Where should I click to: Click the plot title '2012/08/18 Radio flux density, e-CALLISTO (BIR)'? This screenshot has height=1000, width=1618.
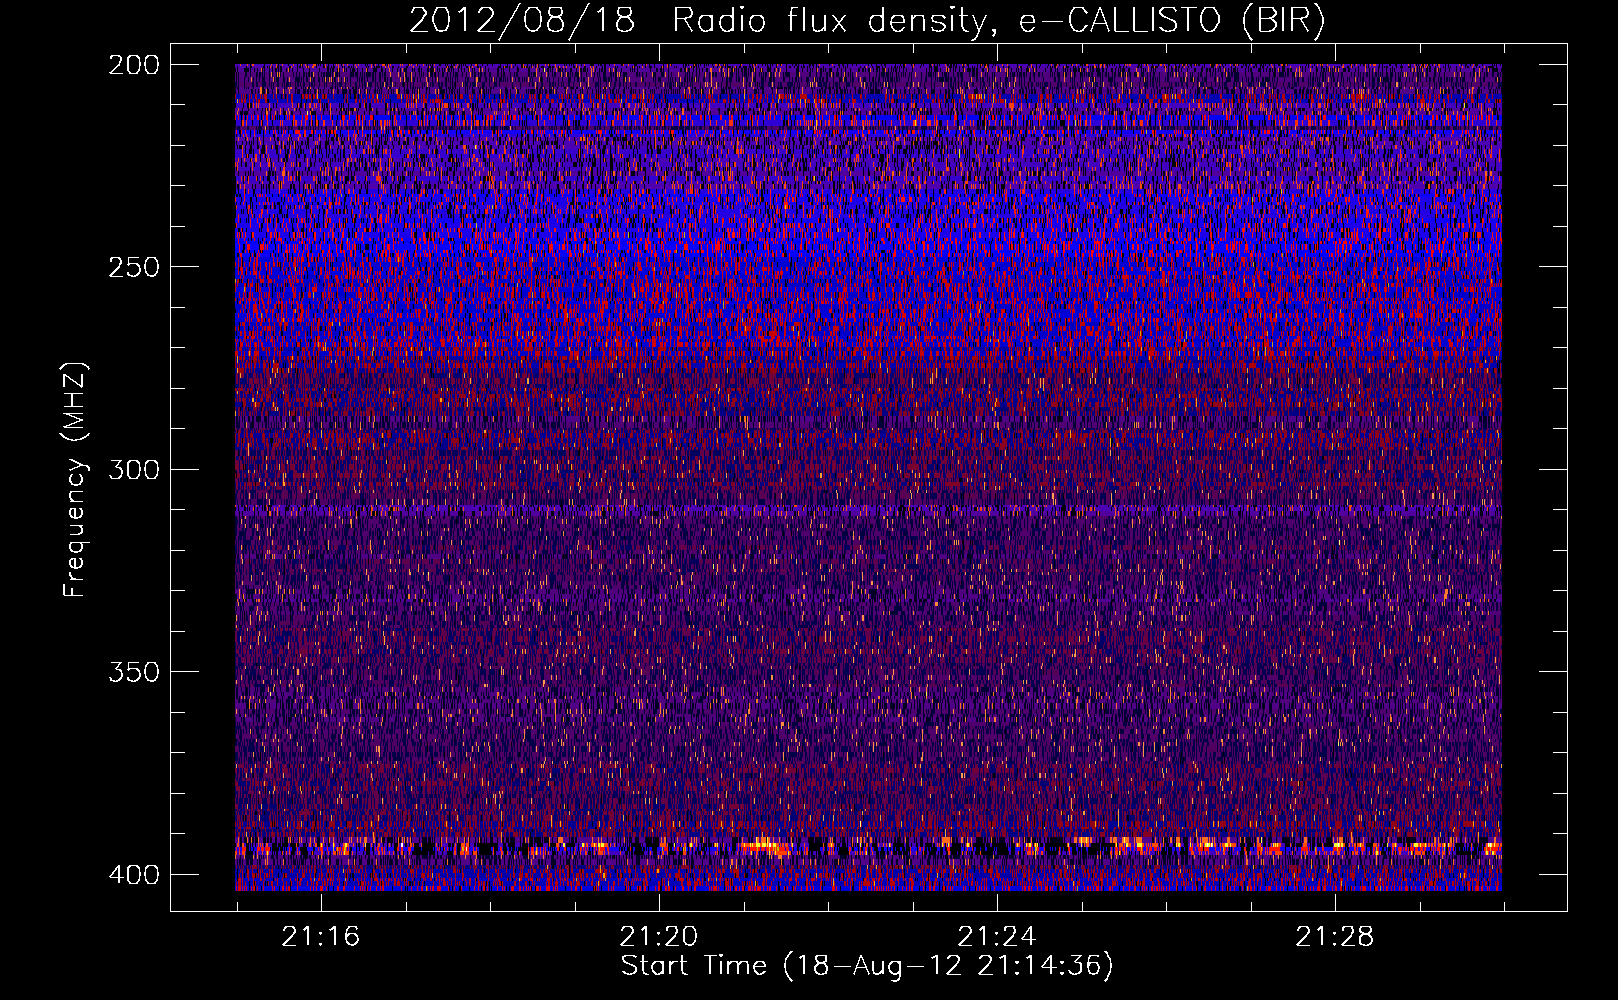(x=867, y=21)
